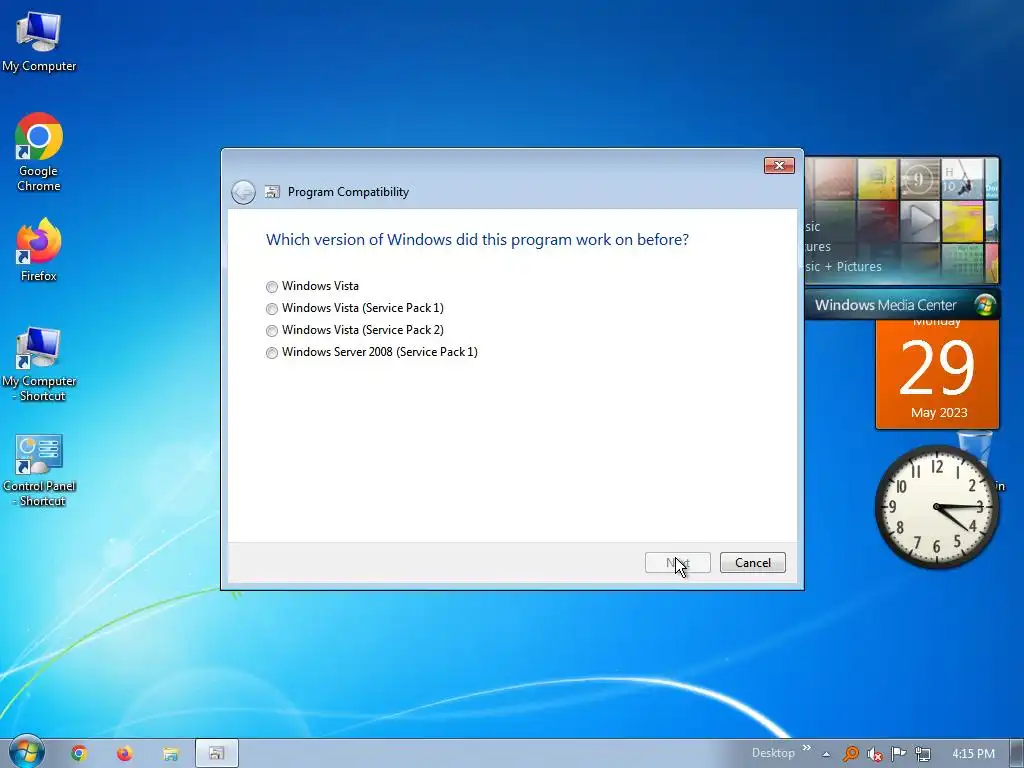
Task: Close the Program Compatibility dialog
Action: (779, 165)
